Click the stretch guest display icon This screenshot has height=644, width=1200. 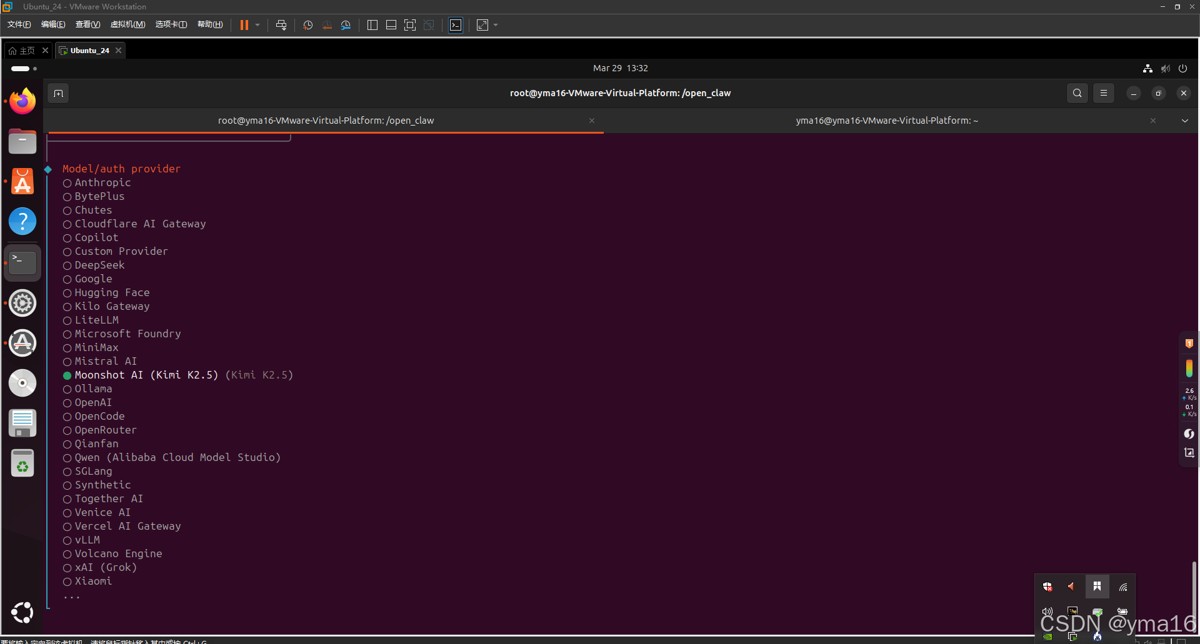tap(481, 25)
